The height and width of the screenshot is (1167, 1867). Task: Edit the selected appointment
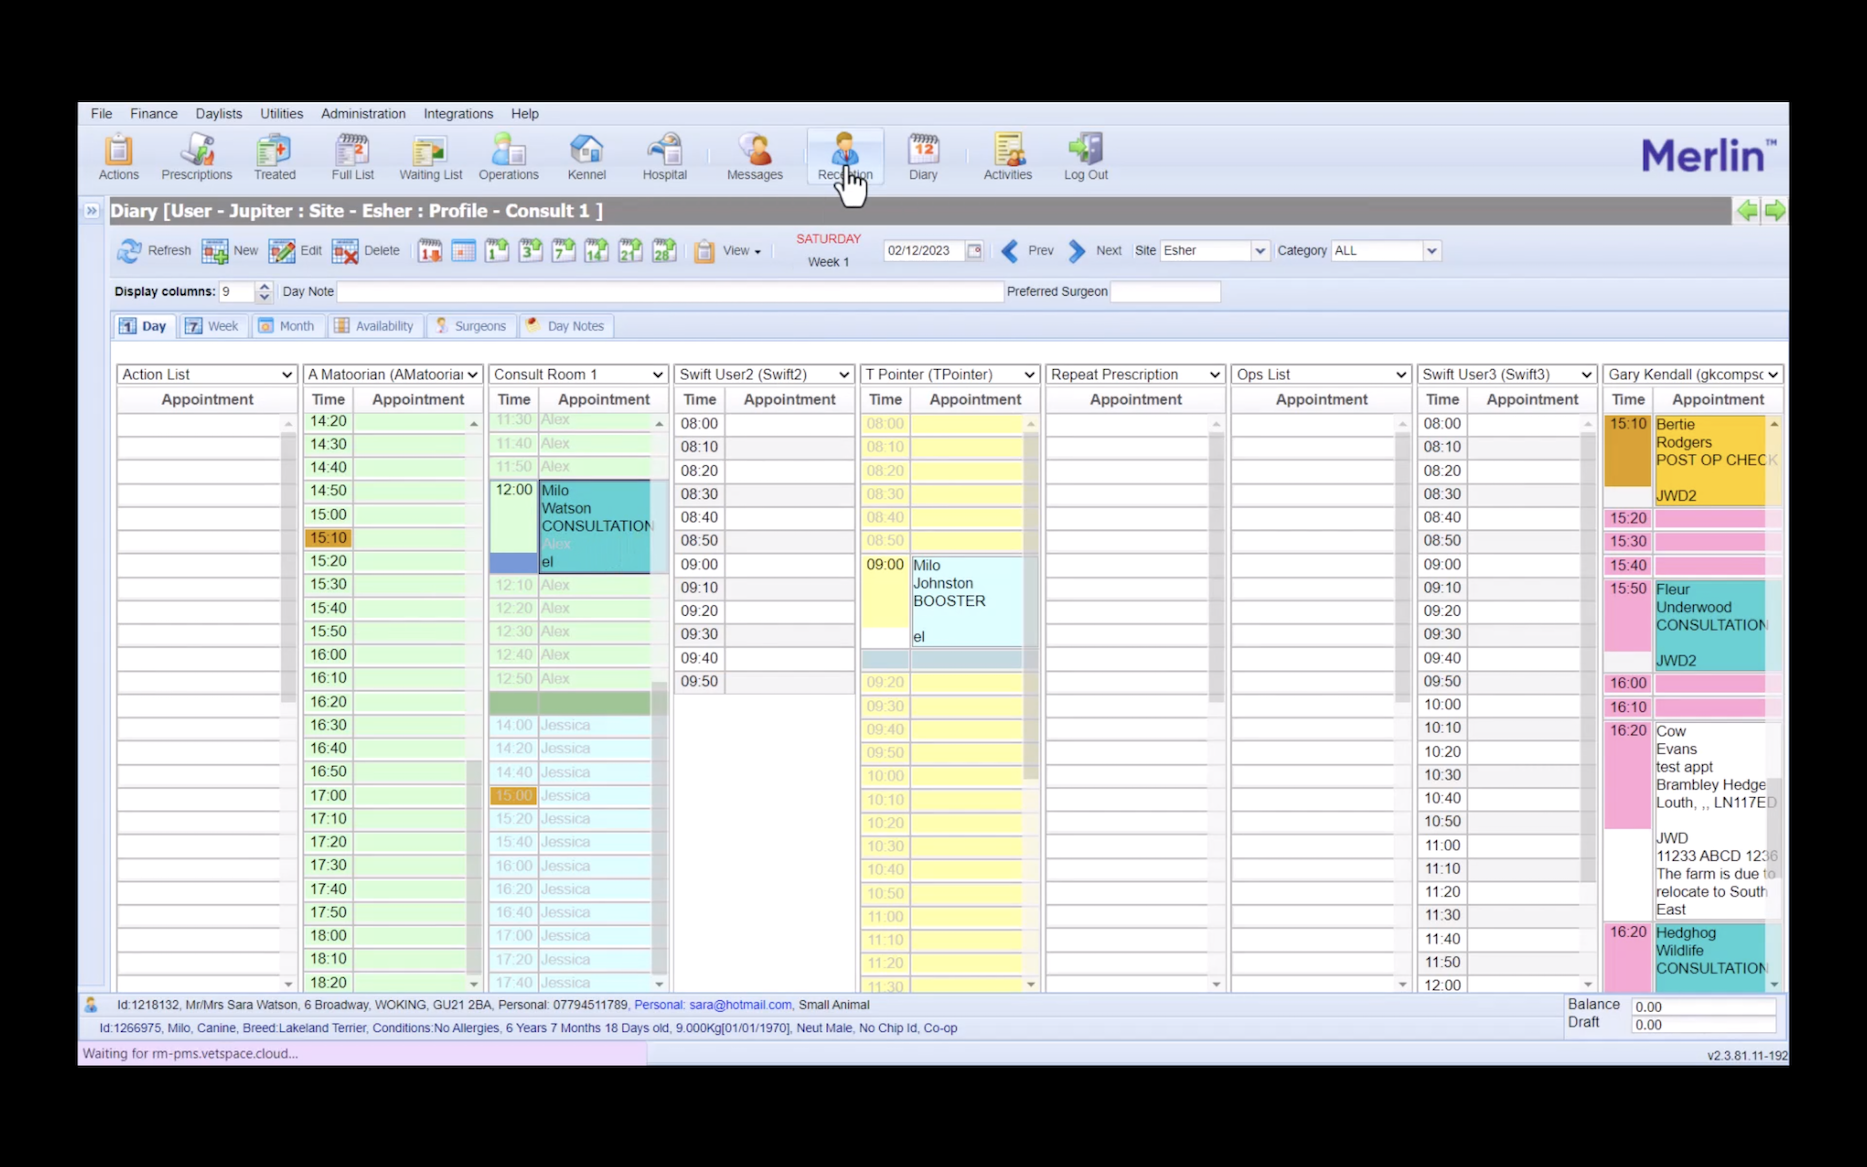pyautogui.click(x=295, y=251)
